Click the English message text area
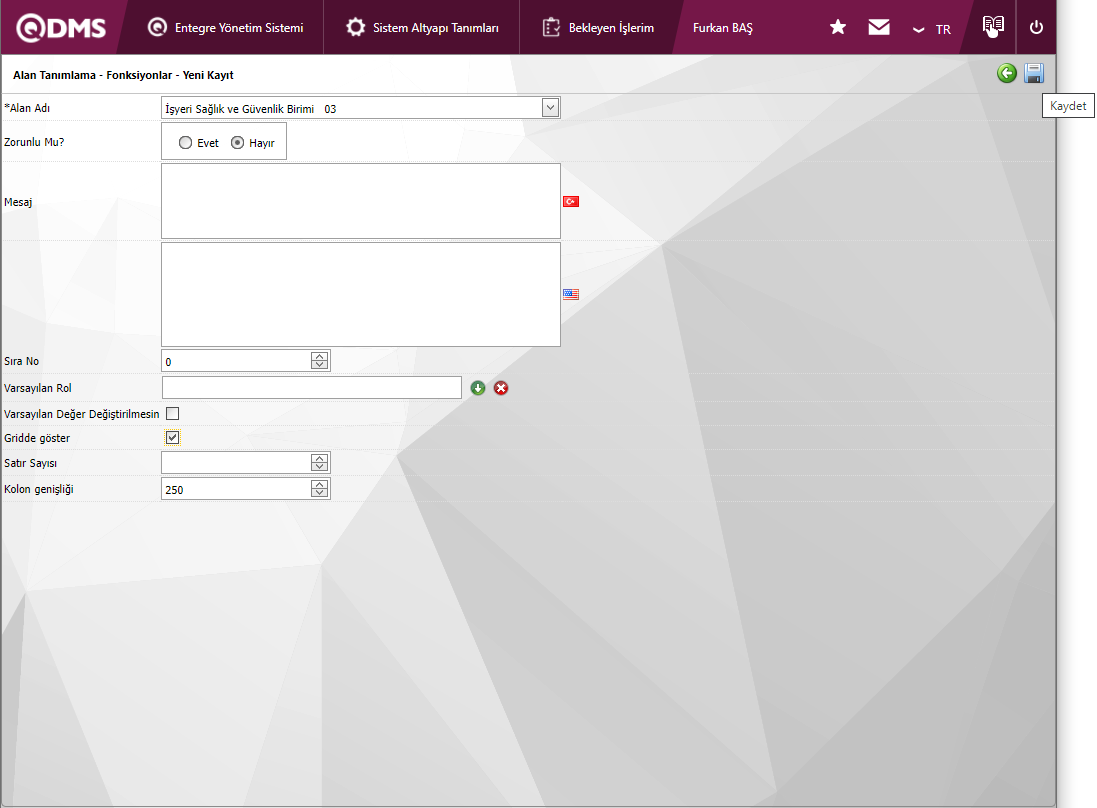1097x808 pixels. (x=360, y=295)
